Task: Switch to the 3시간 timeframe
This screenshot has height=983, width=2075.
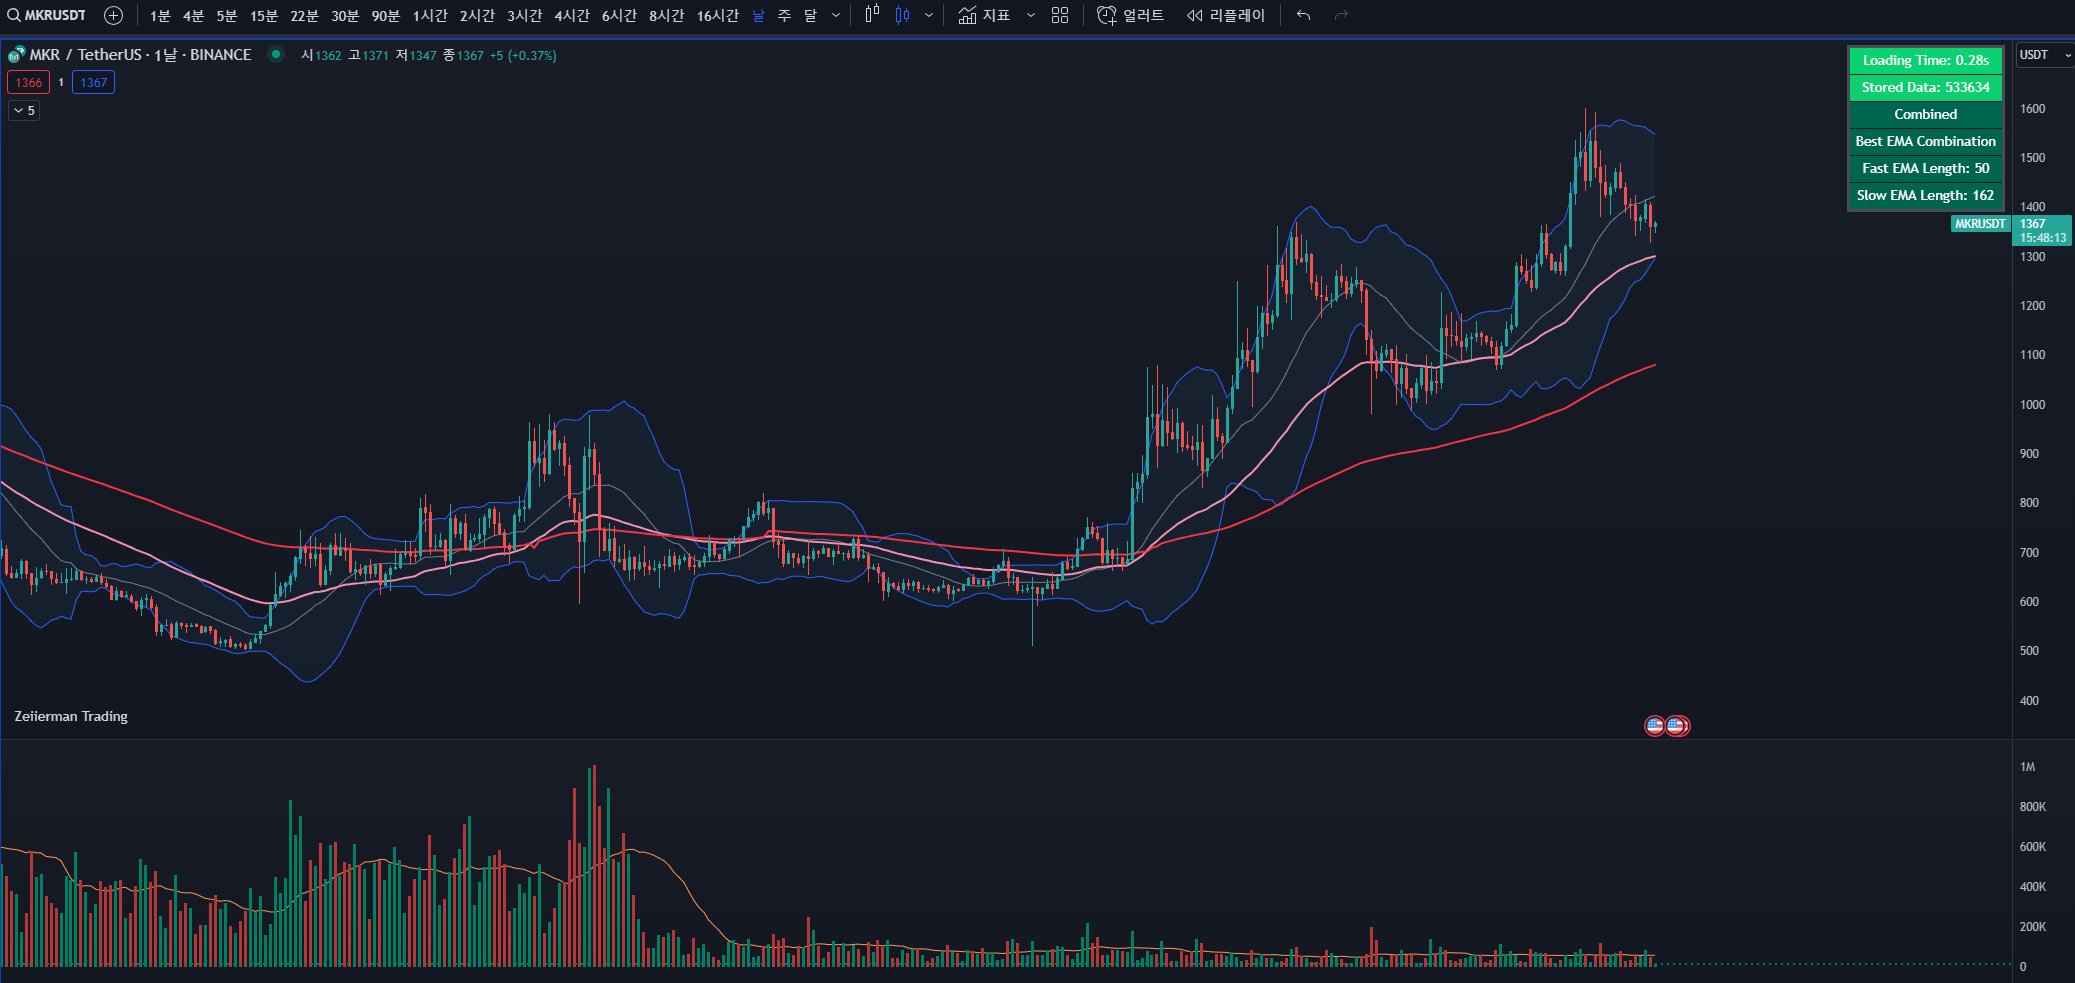Action: [x=524, y=15]
